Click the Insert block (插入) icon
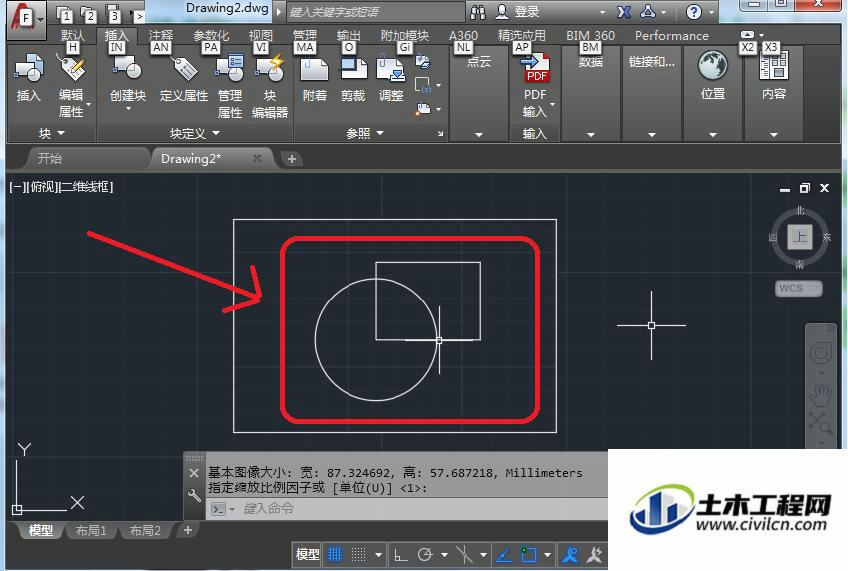 click(x=28, y=69)
